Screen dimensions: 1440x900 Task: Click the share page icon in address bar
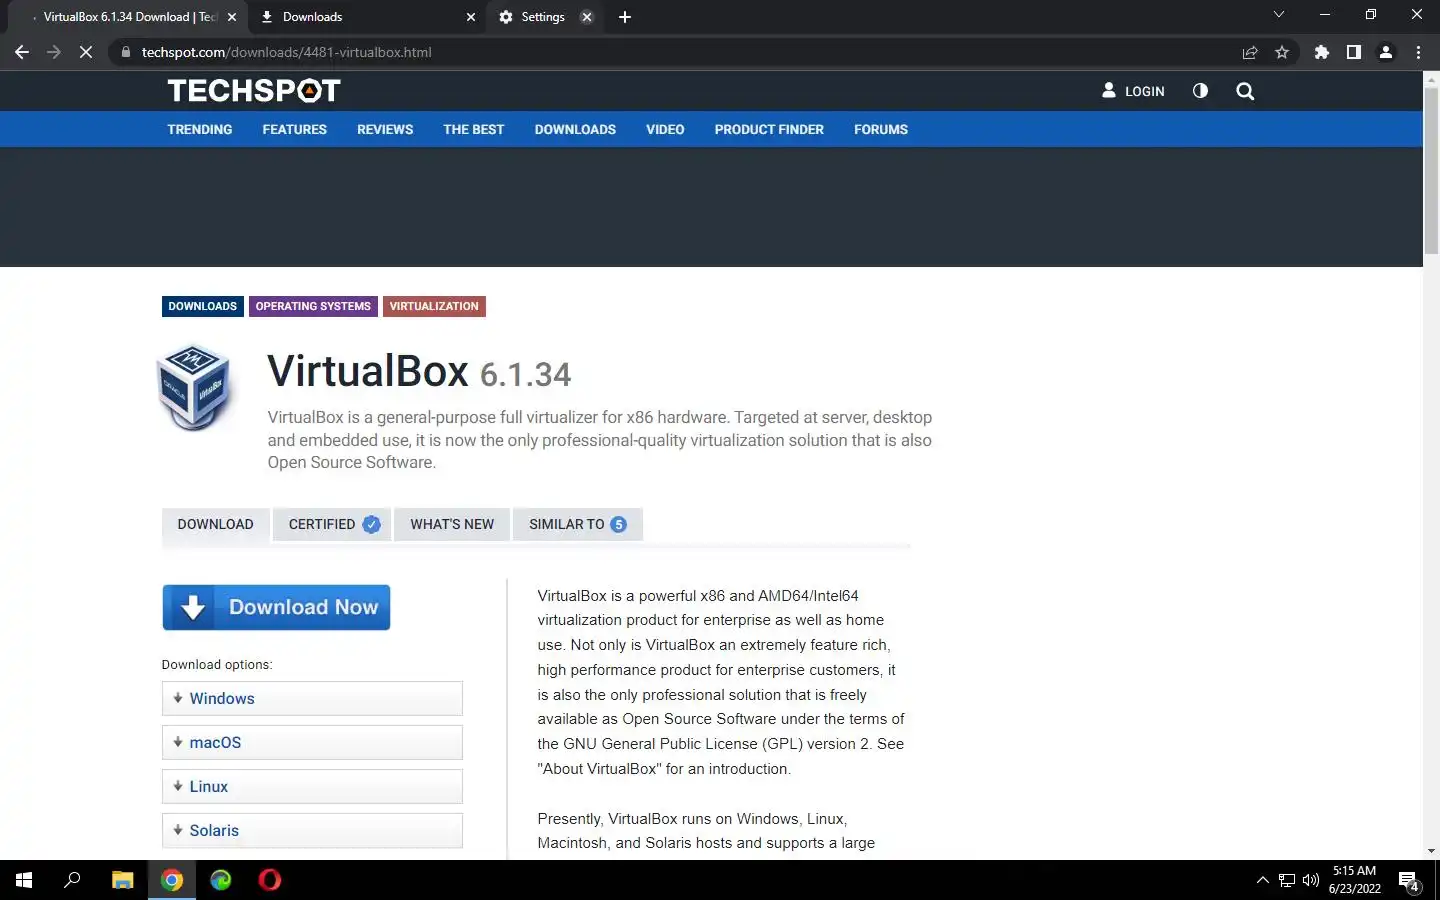click(x=1250, y=52)
